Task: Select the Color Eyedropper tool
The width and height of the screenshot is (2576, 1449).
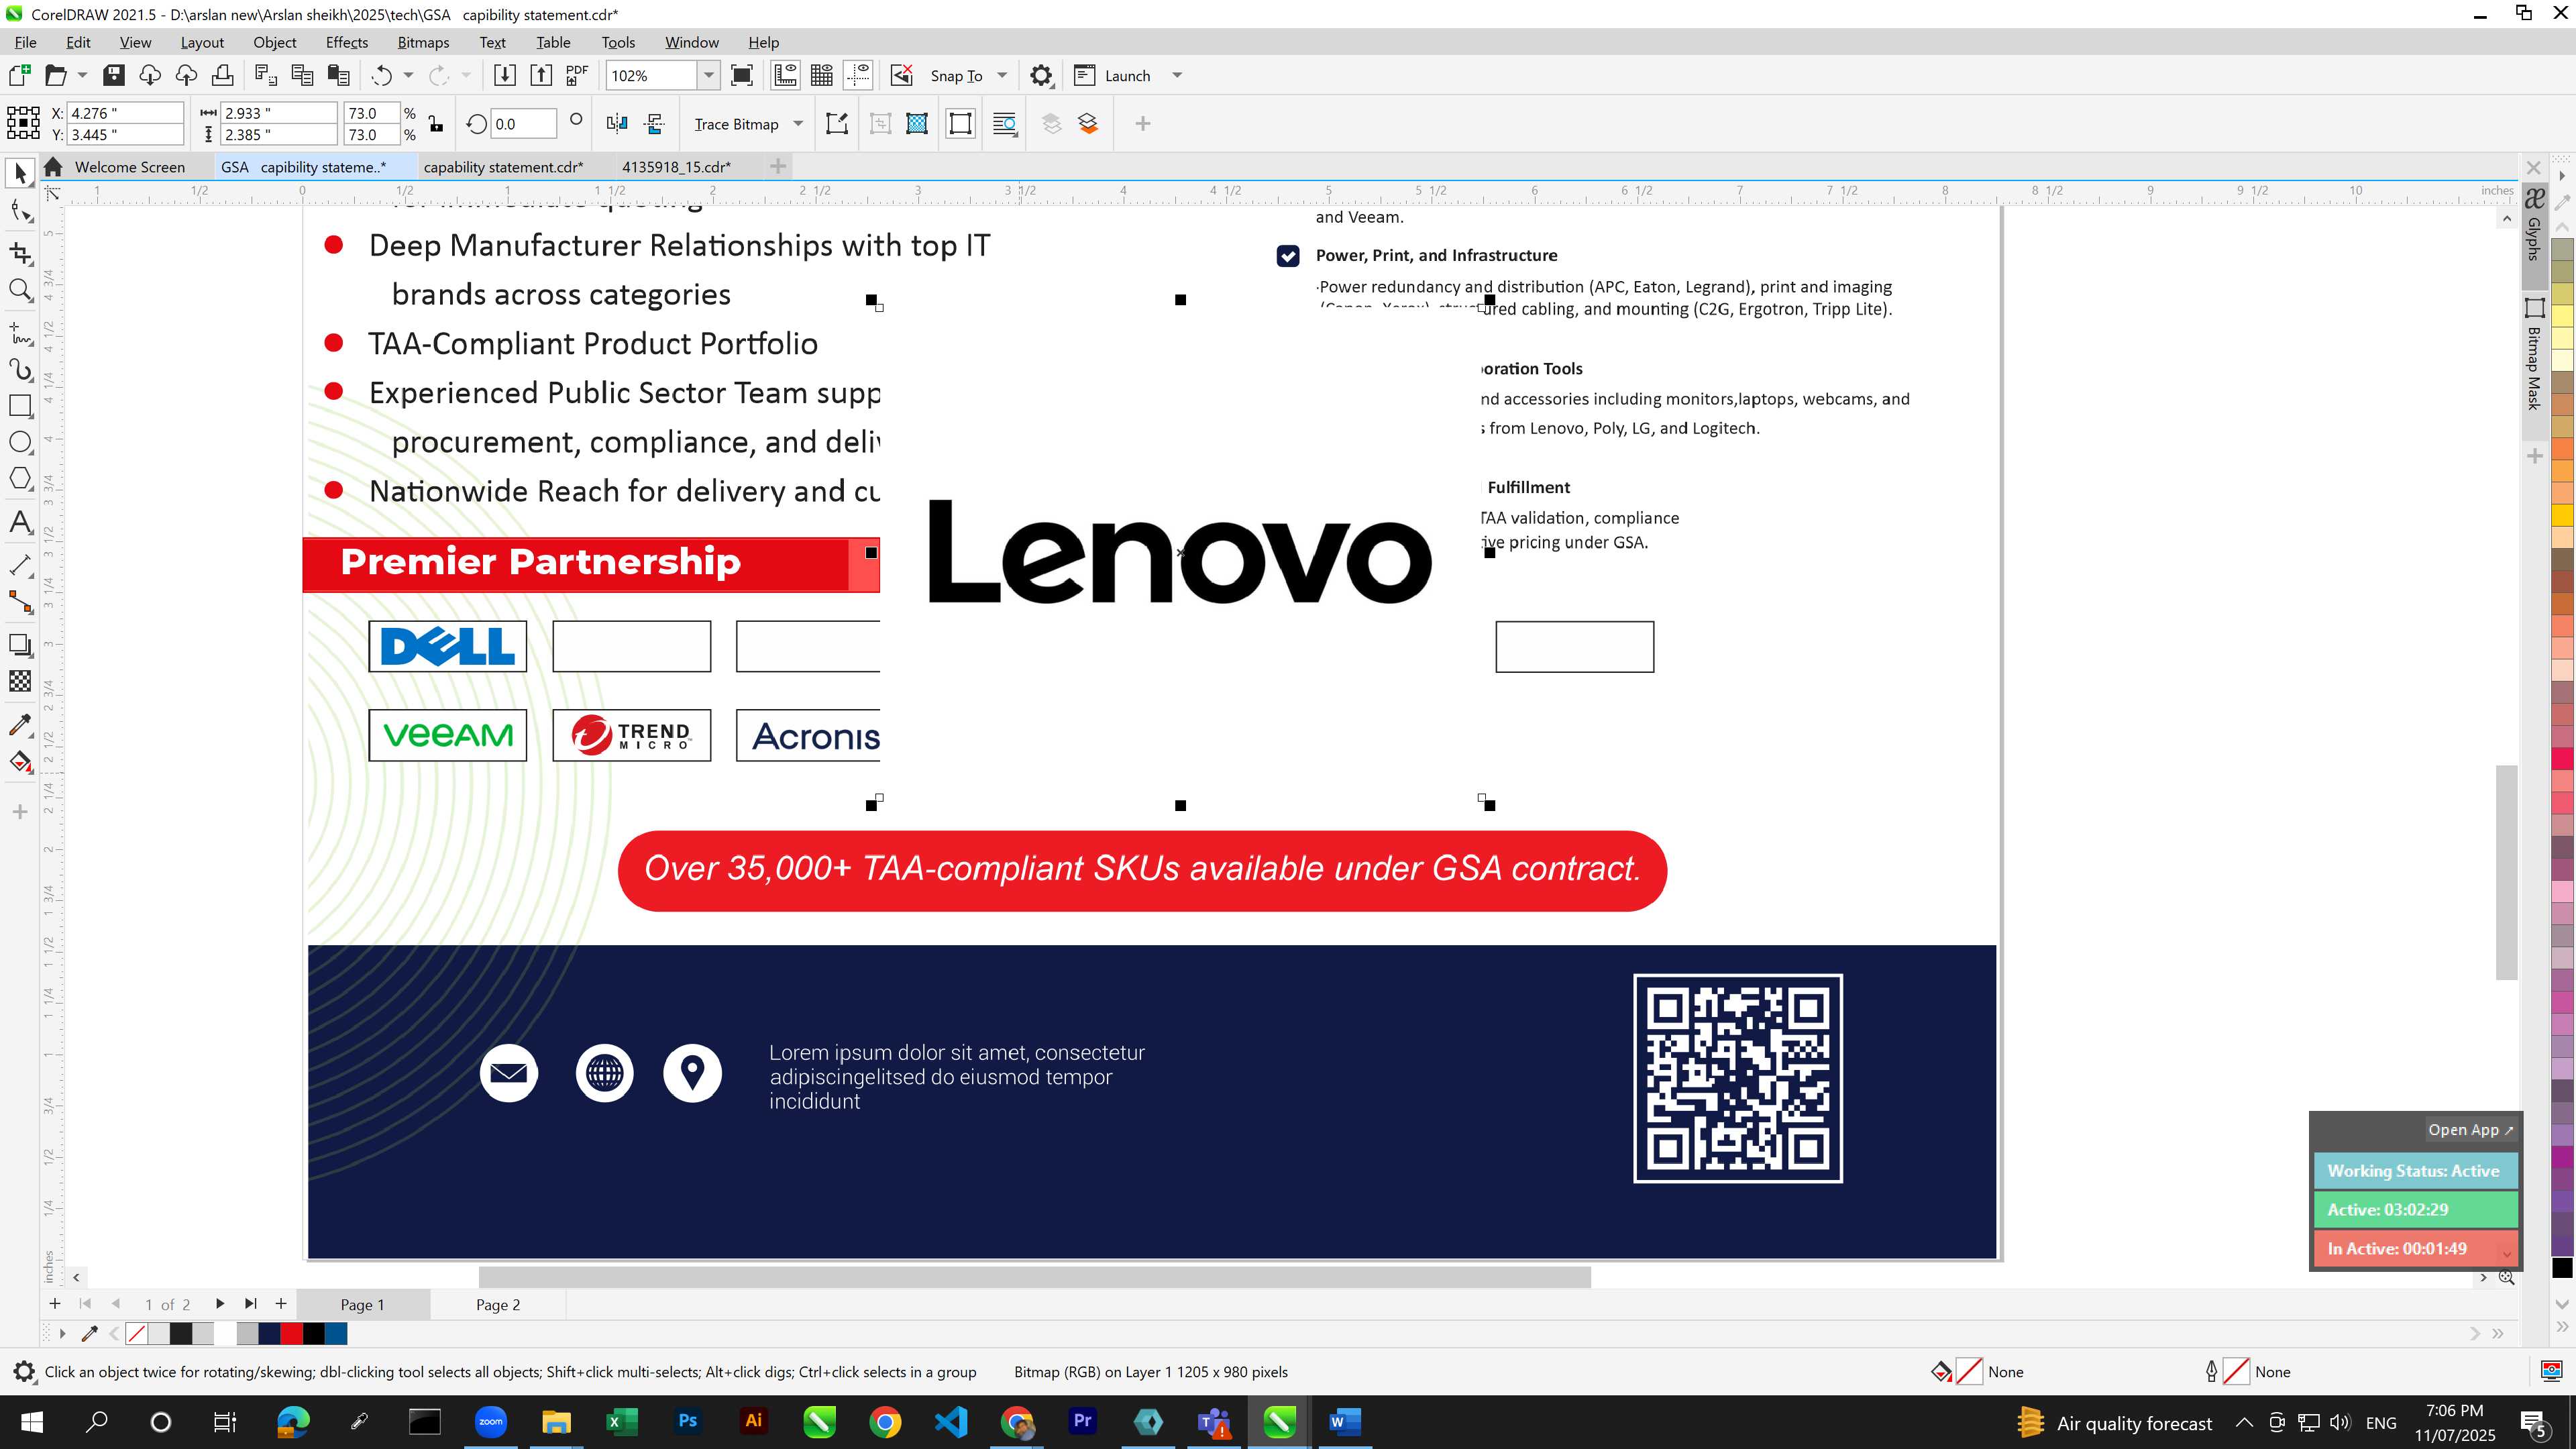Action: (20, 725)
